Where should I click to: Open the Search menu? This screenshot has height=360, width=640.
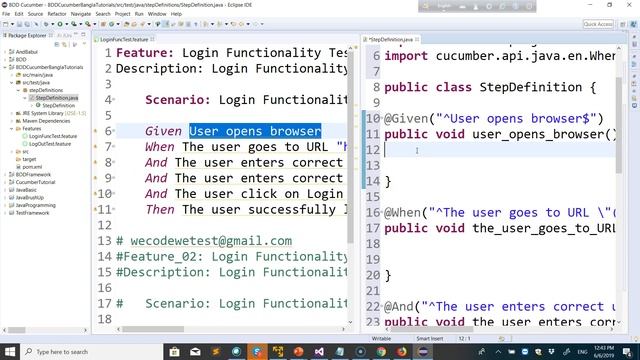pyautogui.click(x=103, y=14)
